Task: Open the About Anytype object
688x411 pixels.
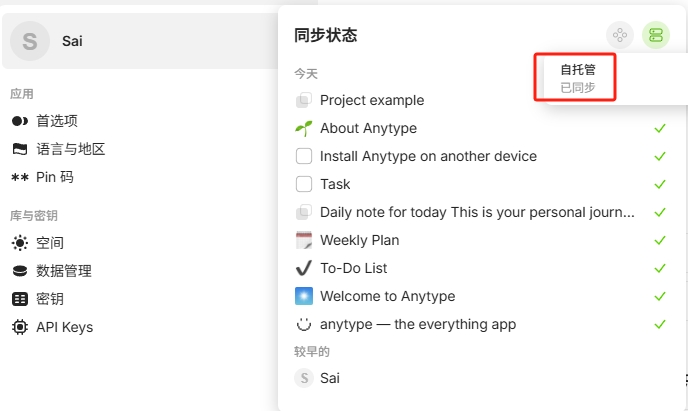Action: pos(369,128)
